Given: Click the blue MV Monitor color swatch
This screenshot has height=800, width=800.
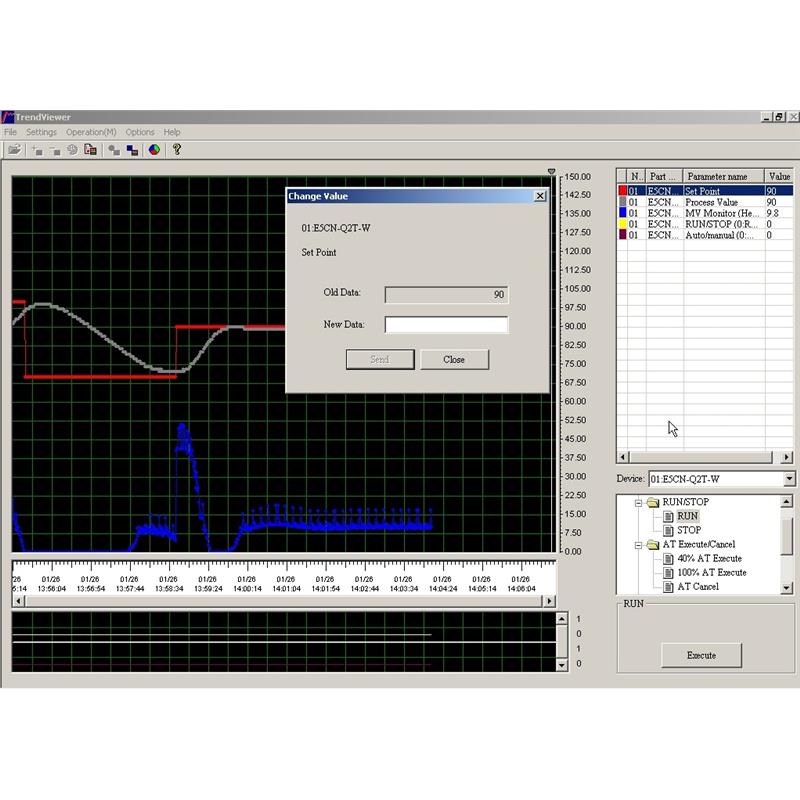Looking at the screenshot, I should [x=621, y=213].
